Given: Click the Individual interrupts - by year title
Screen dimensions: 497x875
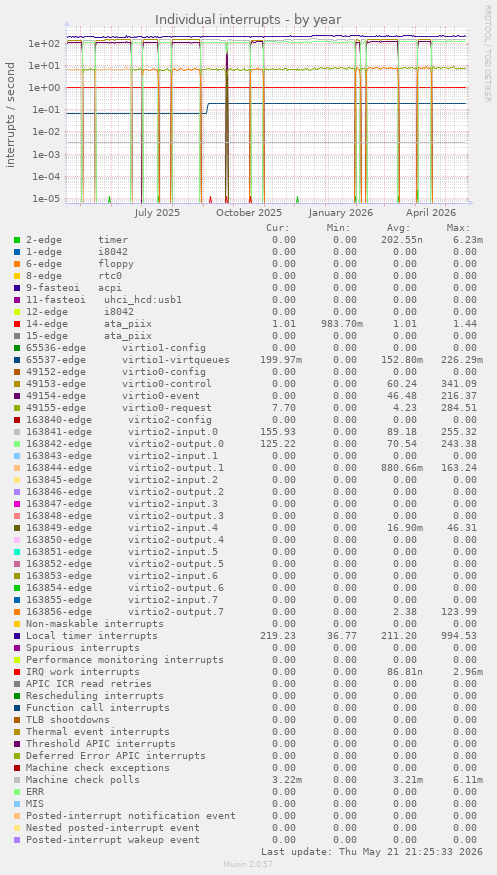Looking at the screenshot, I should point(248,20).
